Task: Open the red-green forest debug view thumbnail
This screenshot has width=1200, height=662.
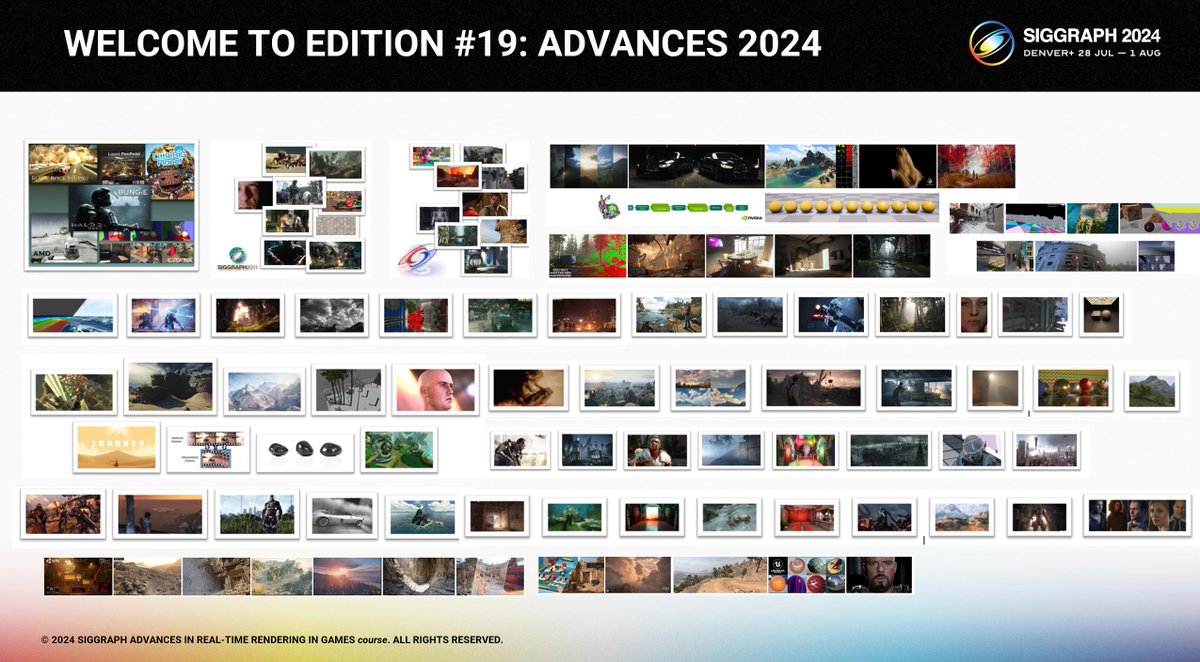Action: (x=588, y=256)
